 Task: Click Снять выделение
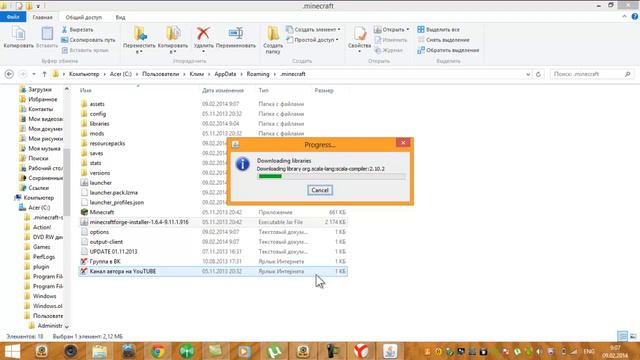coord(443,40)
